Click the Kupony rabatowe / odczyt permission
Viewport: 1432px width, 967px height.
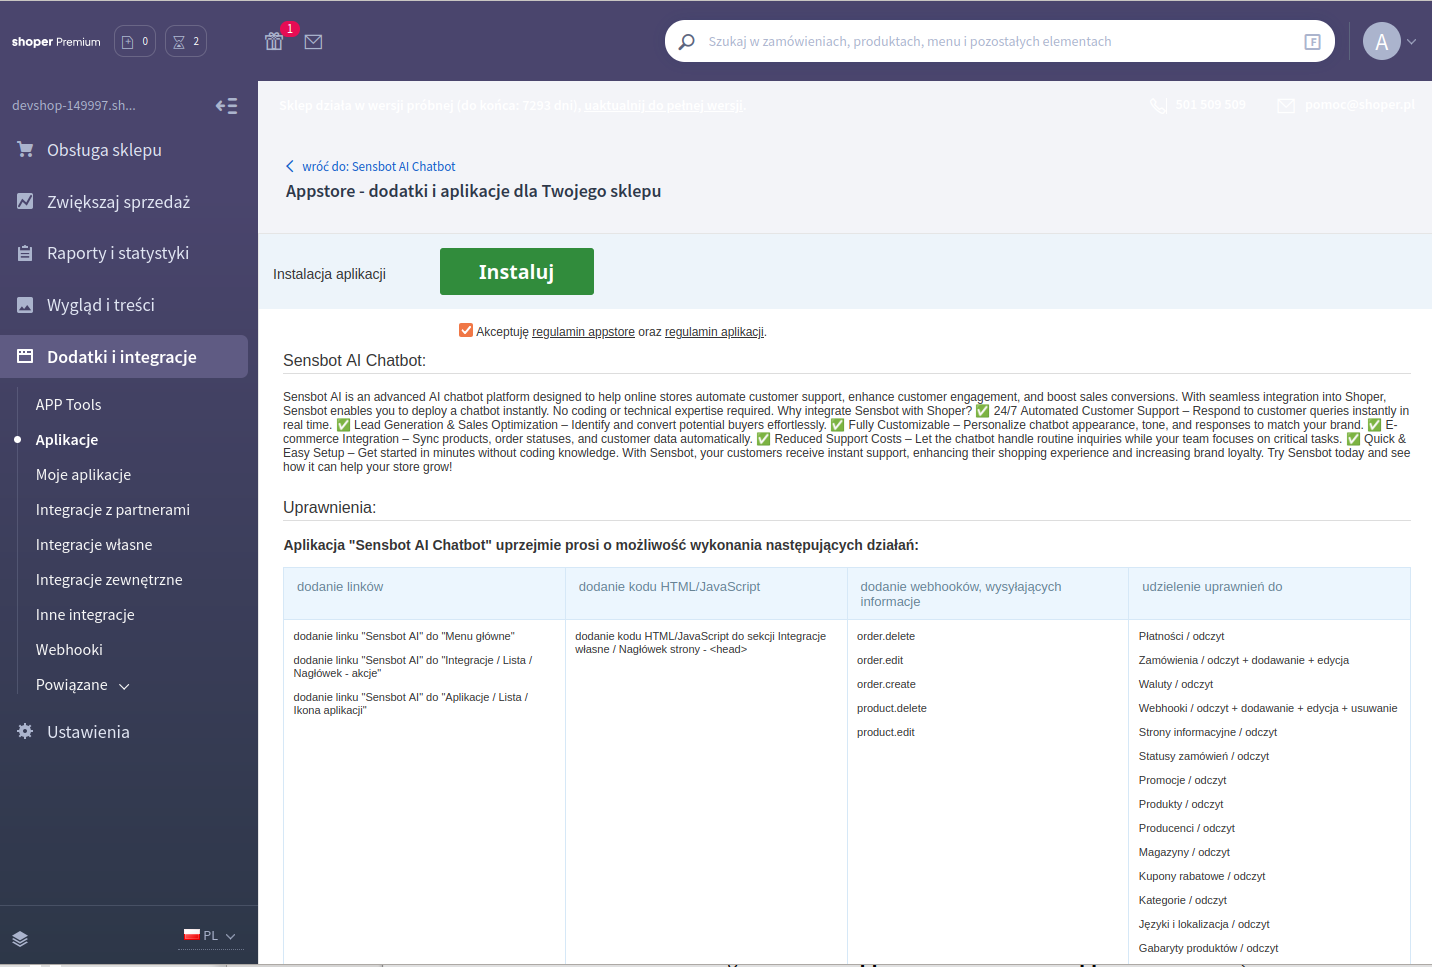click(x=1202, y=876)
